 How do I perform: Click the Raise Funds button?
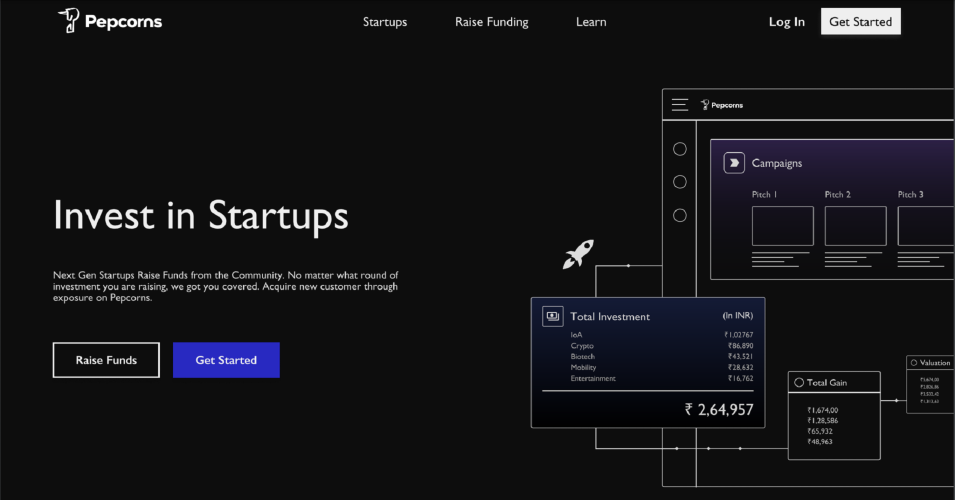point(106,360)
